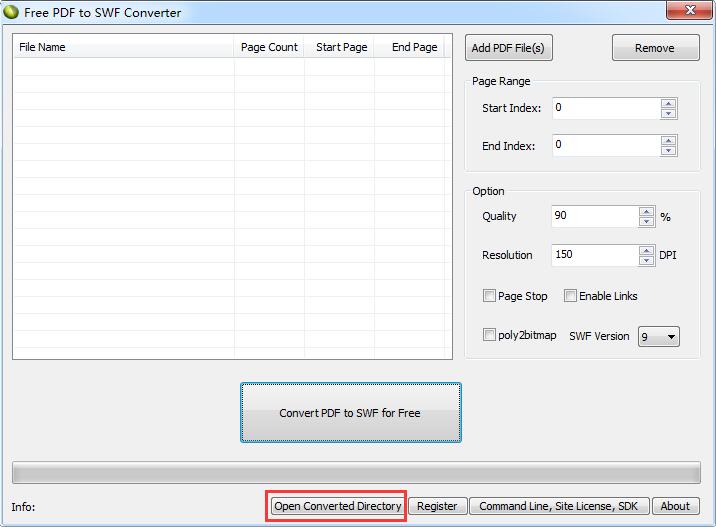Click the Register button
Viewport: 716px width, 527px height.
tap(437, 506)
